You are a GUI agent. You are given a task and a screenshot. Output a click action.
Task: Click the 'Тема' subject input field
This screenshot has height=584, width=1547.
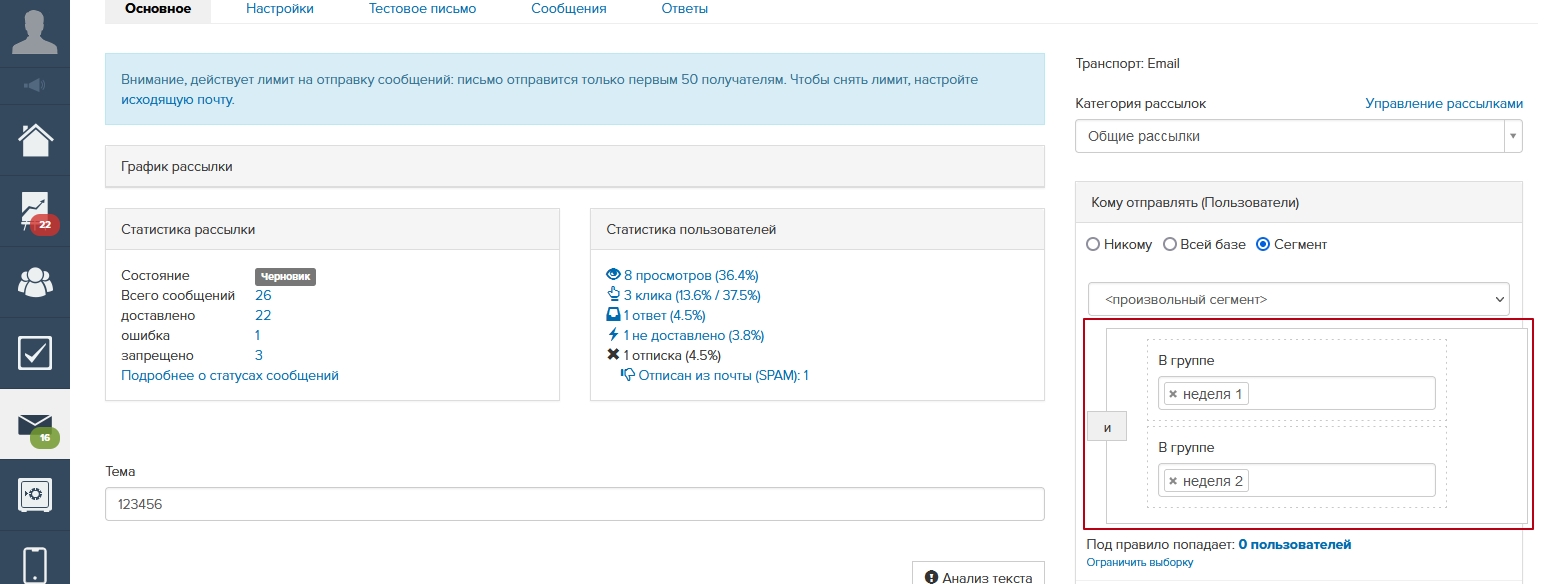click(574, 505)
